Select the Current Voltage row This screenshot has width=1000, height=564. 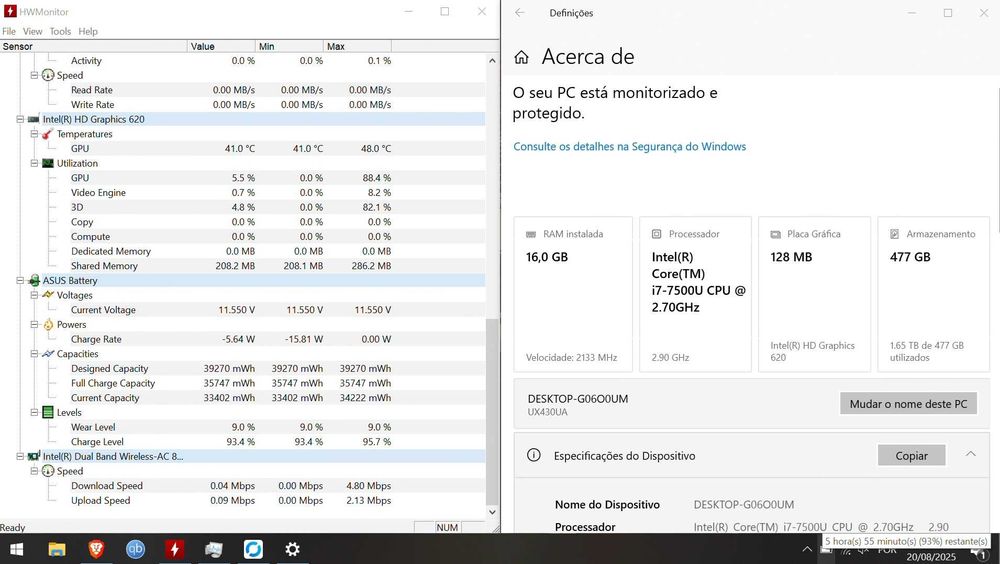(x=242, y=310)
